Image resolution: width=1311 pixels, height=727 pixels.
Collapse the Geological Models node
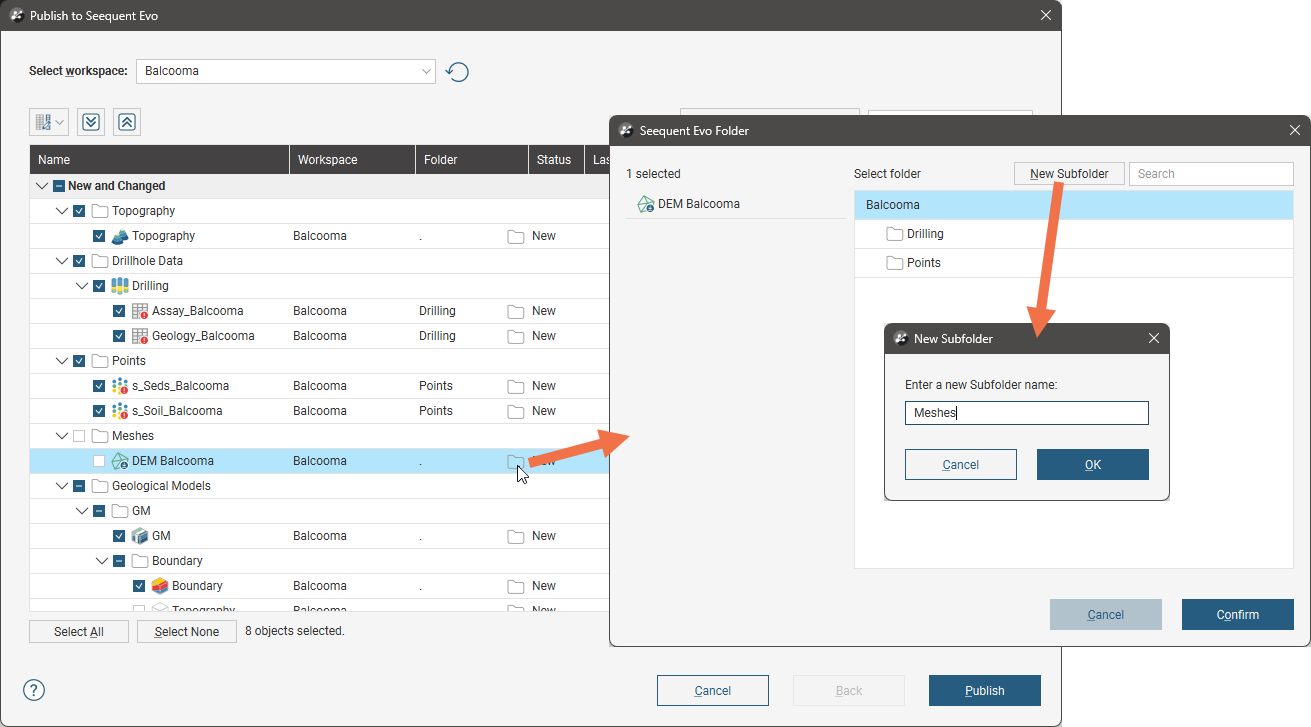62,486
